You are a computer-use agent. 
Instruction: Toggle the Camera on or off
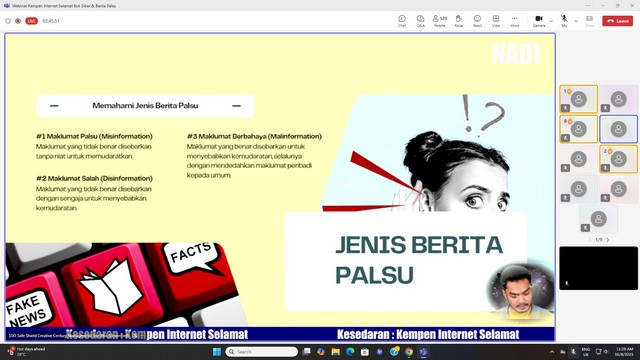click(x=539, y=21)
